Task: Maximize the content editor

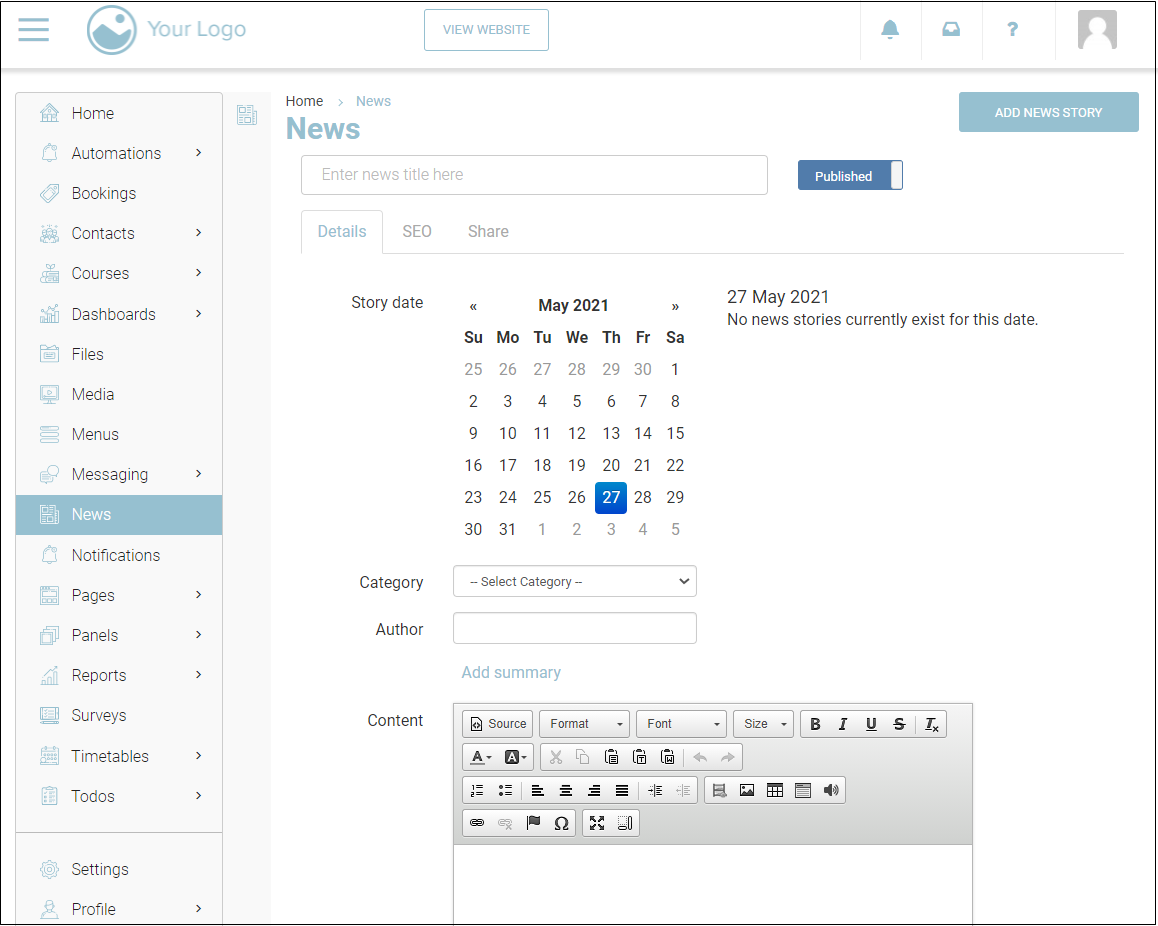Action: point(597,823)
